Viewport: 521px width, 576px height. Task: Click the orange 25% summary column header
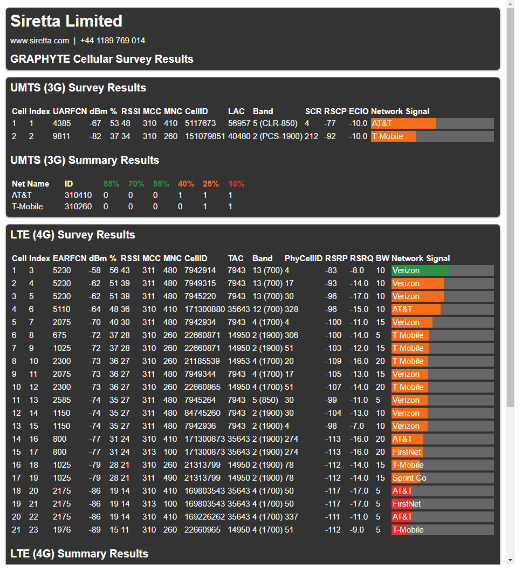pyautogui.click(x=211, y=184)
